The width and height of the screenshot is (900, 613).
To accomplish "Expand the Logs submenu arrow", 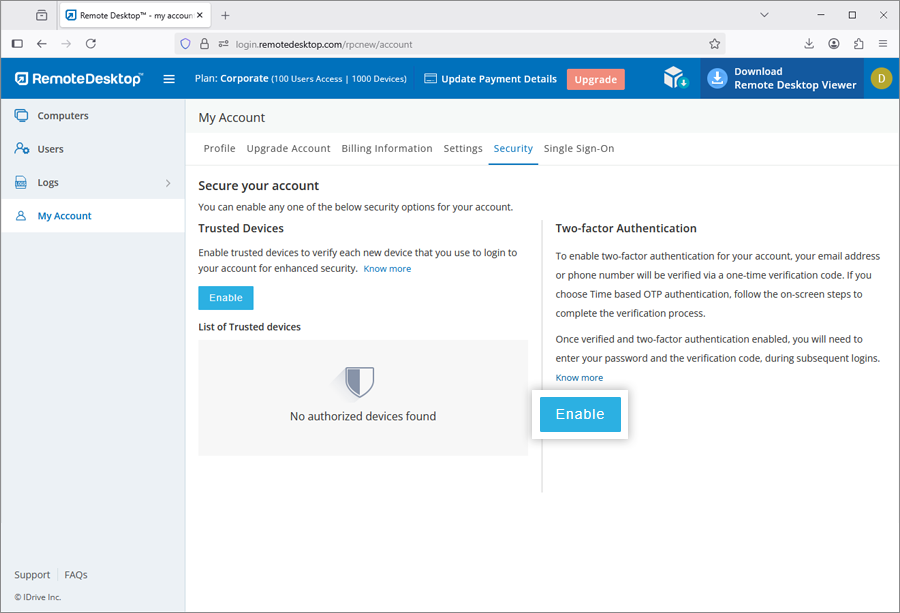I will 168,183.
